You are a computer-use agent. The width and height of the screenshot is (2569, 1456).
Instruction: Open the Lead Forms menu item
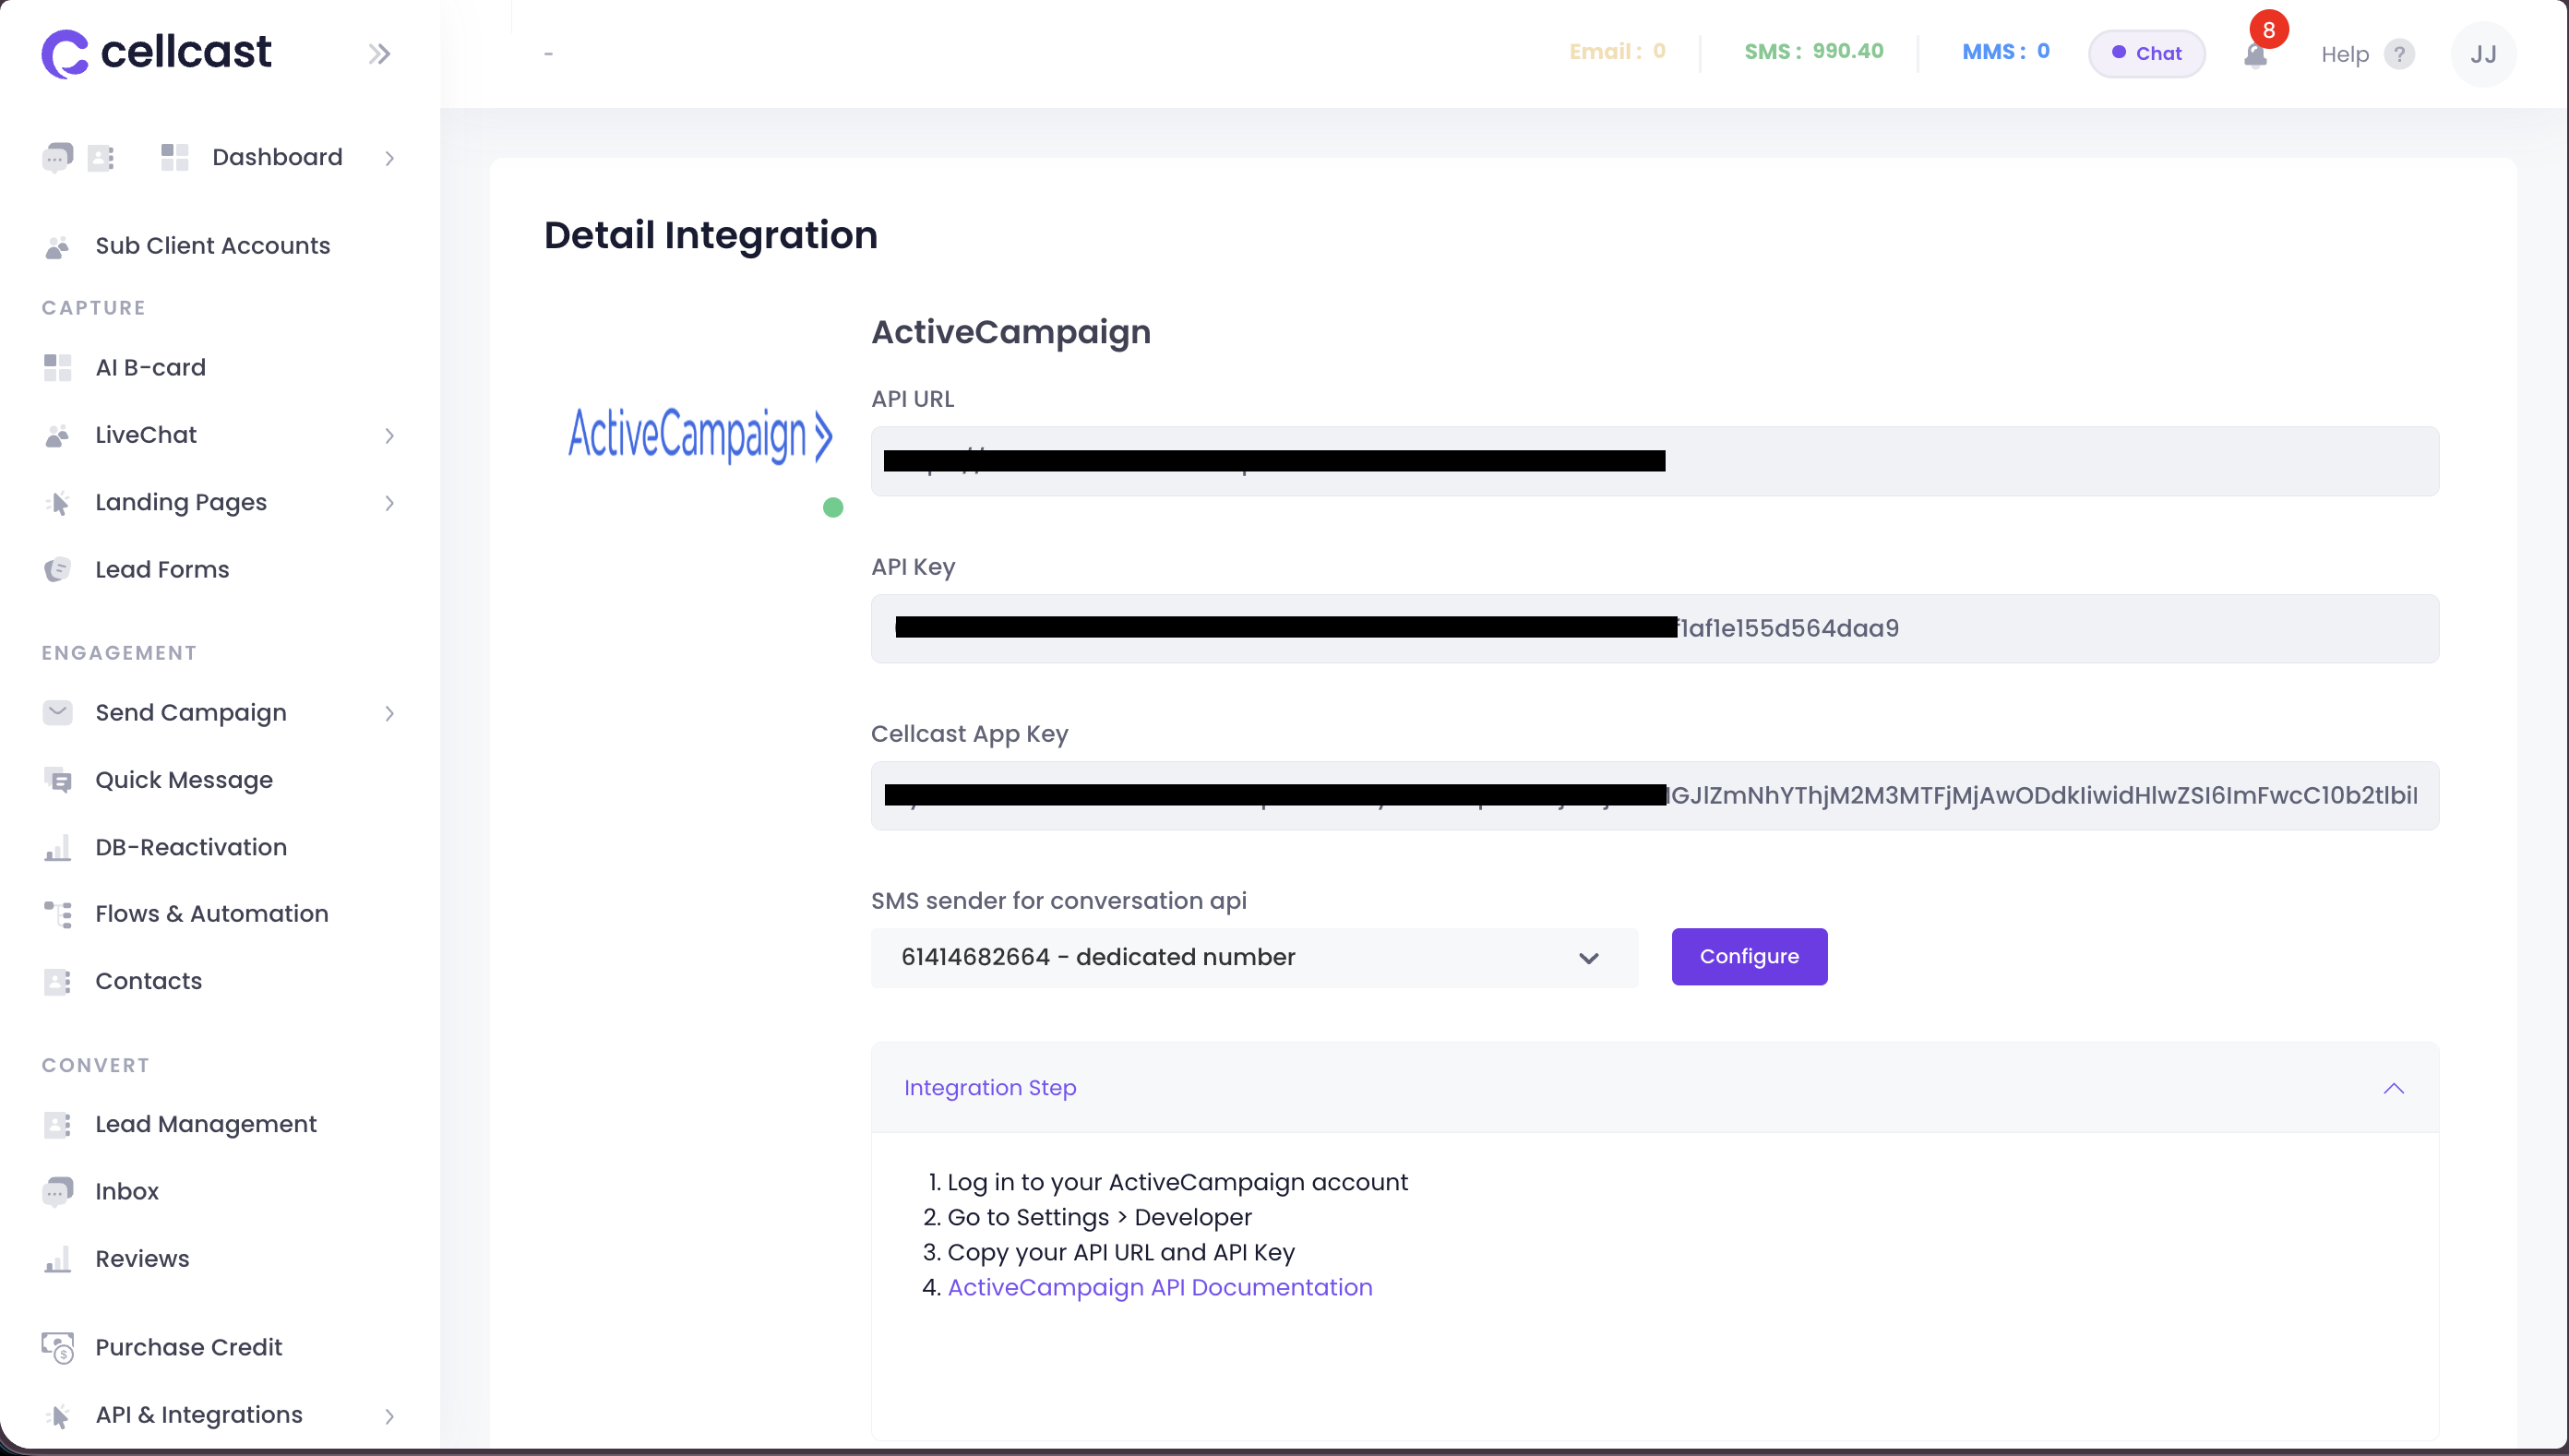tap(162, 570)
